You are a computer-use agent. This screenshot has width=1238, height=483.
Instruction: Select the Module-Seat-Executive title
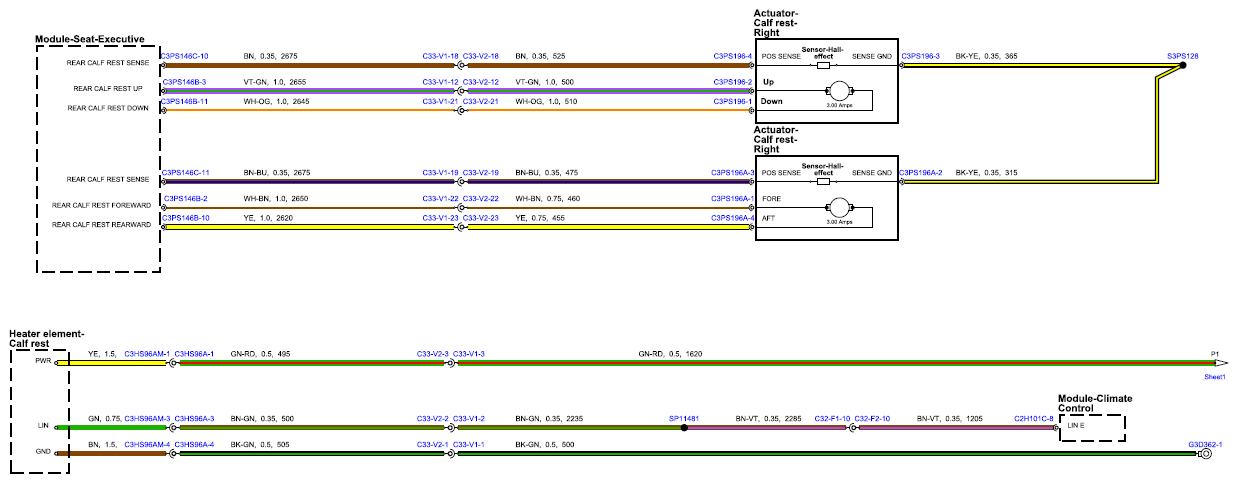[90, 39]
